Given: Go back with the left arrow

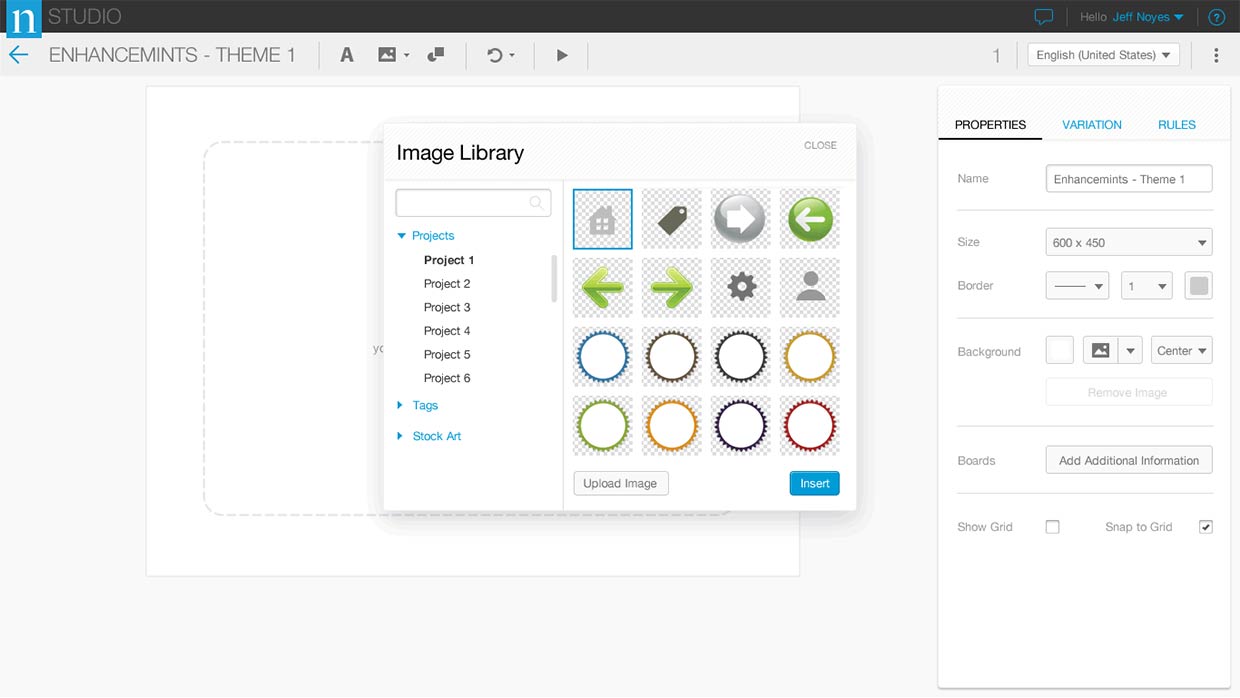Looking at the screenshot, I should point(19,55).
